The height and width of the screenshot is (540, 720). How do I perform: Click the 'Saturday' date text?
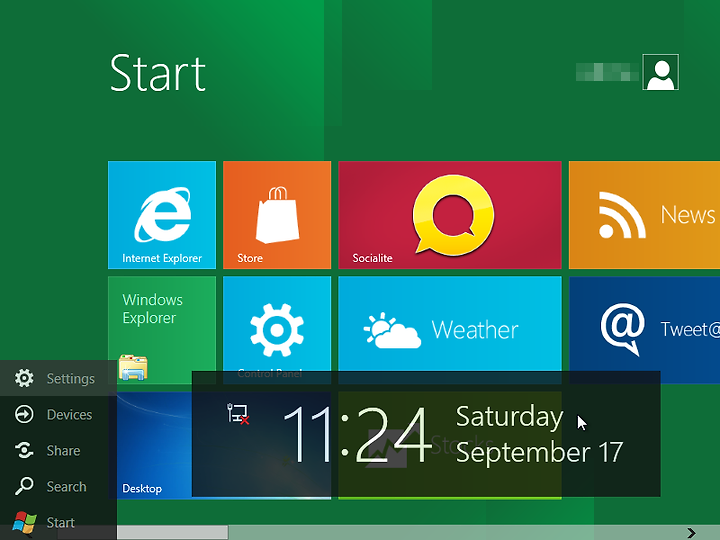509,416
